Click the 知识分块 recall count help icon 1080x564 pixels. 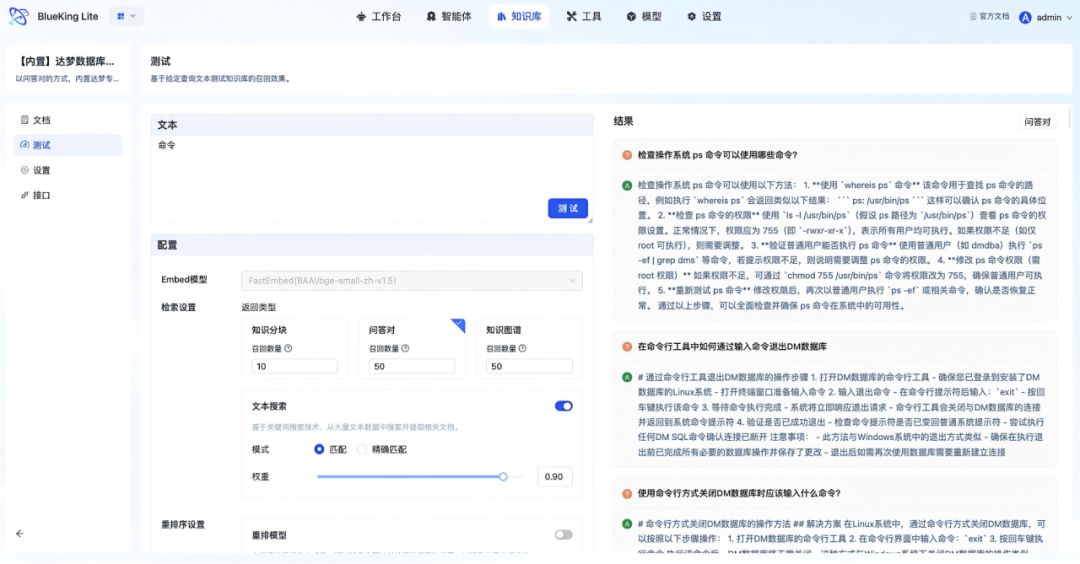point(289,348)
